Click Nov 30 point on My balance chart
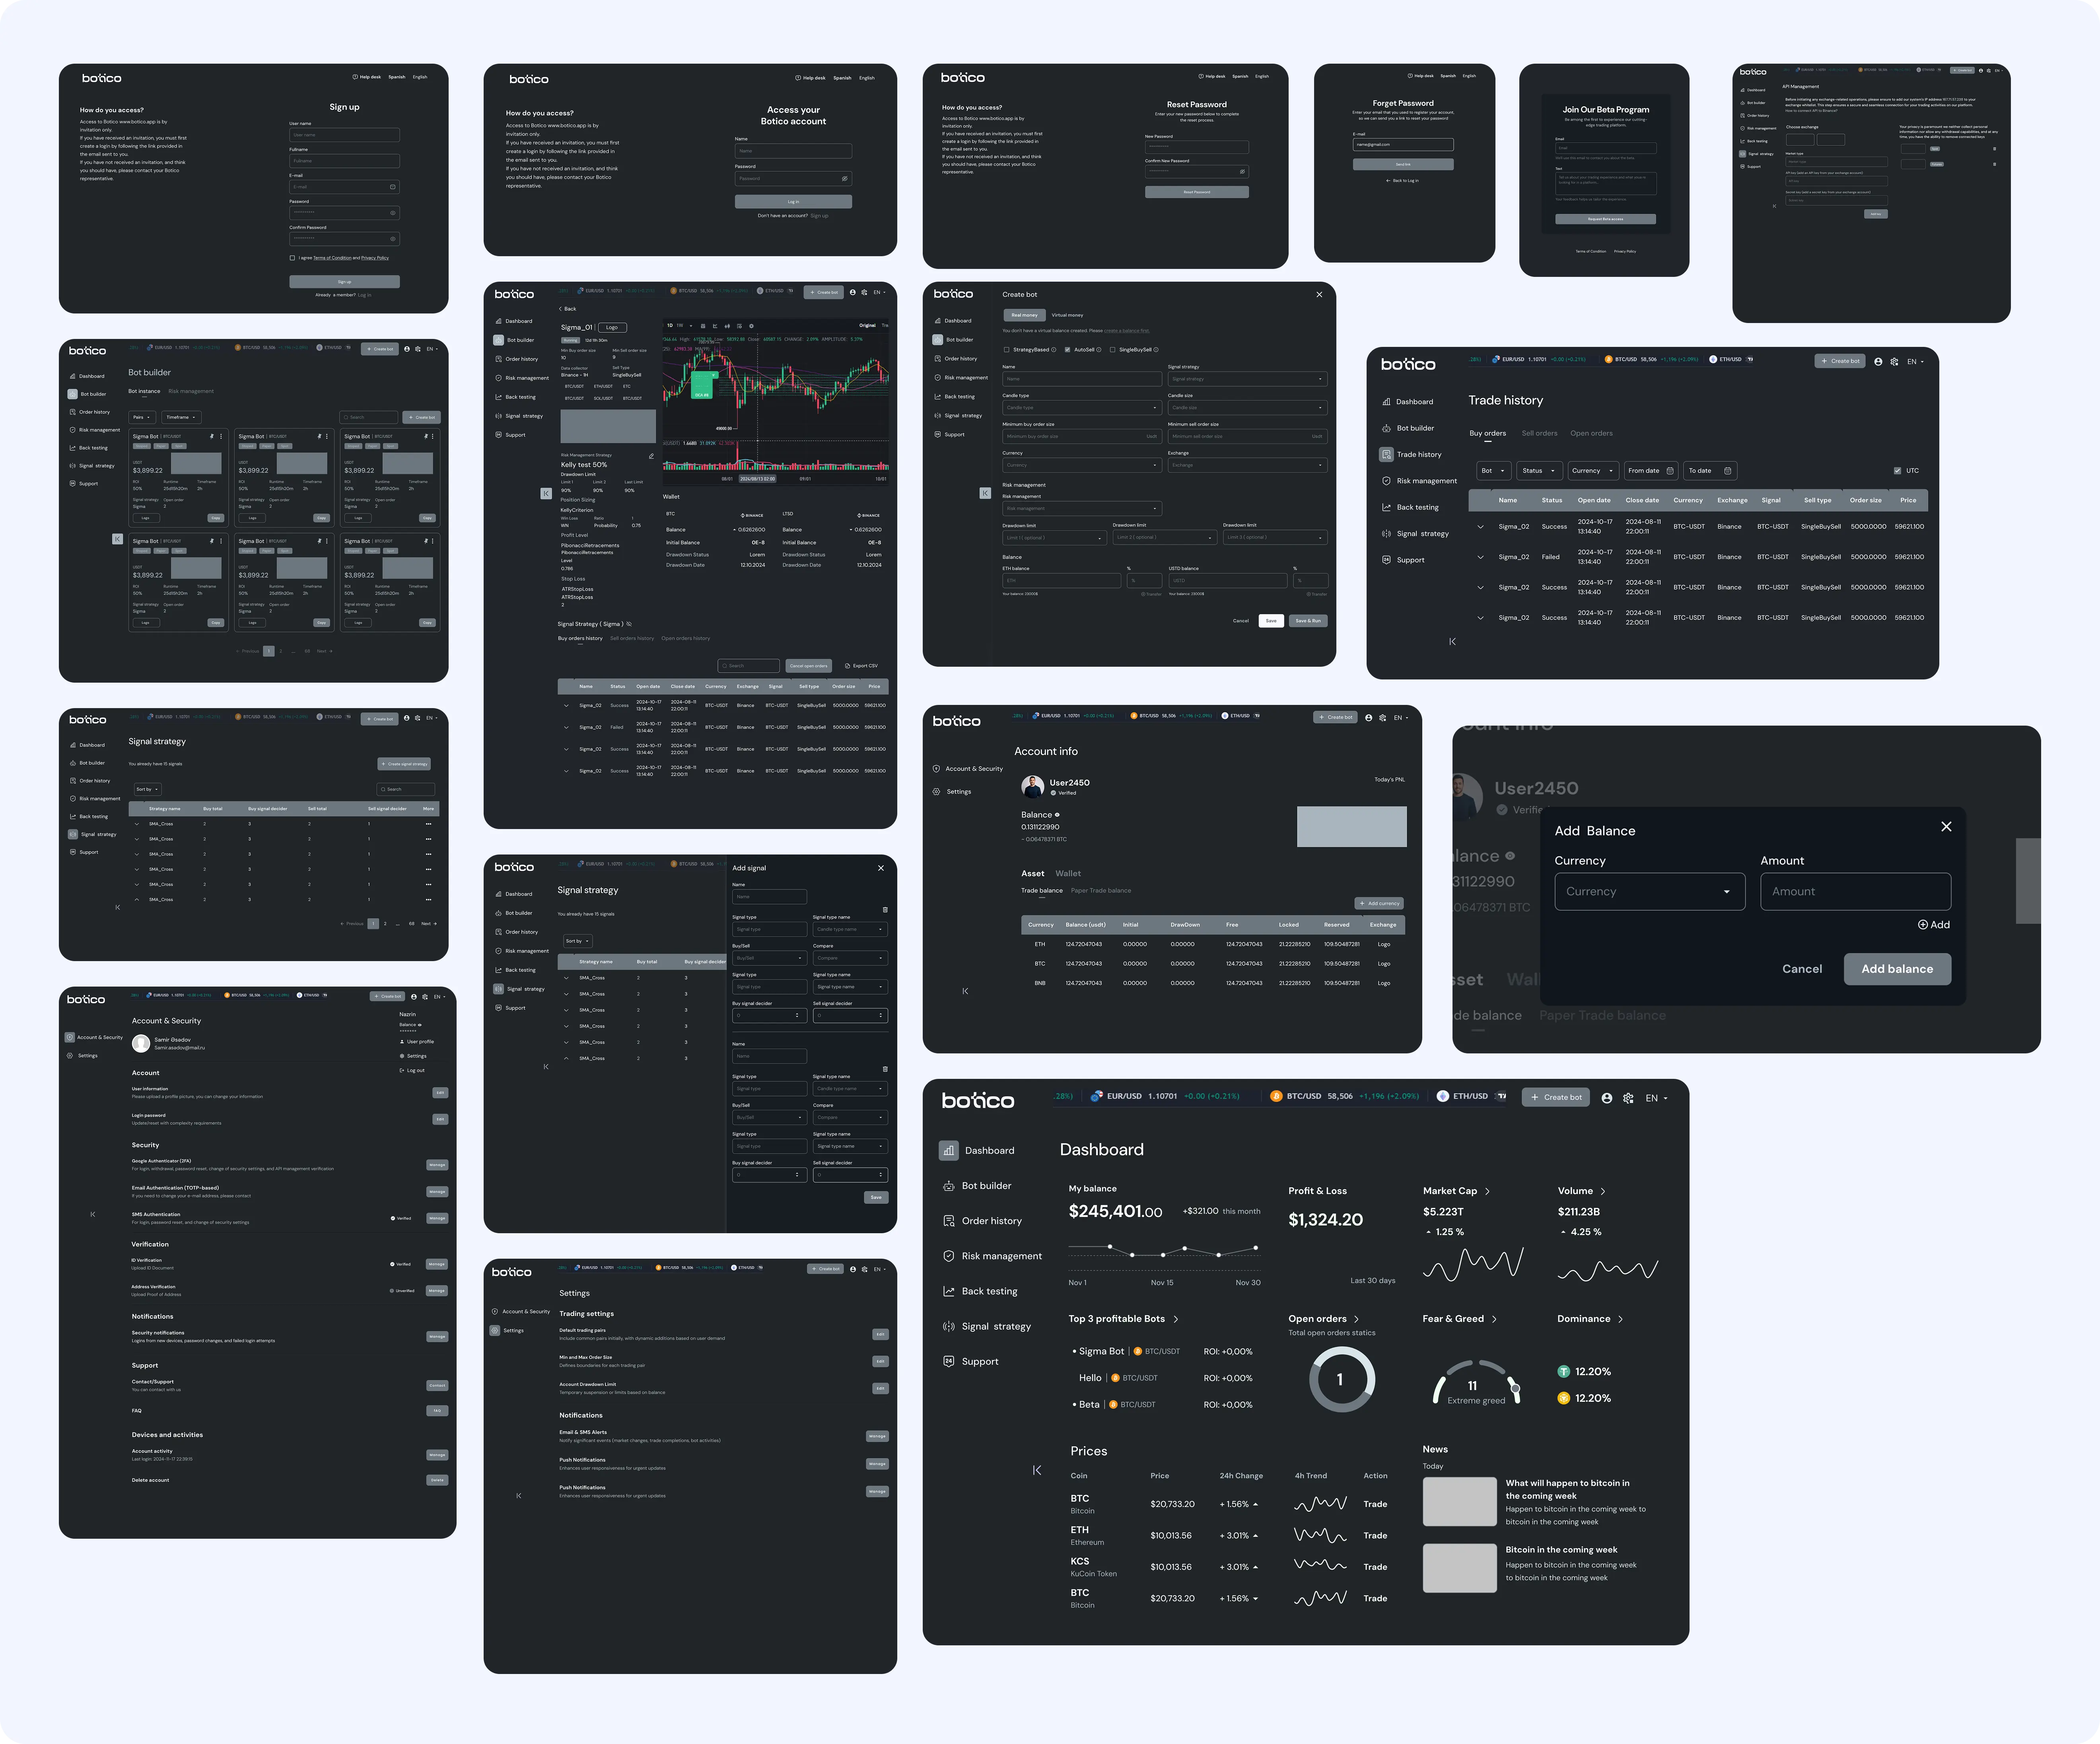Image resolution: width=2100 pixels, height=1744 pixels. [x=1256, y=1248]
